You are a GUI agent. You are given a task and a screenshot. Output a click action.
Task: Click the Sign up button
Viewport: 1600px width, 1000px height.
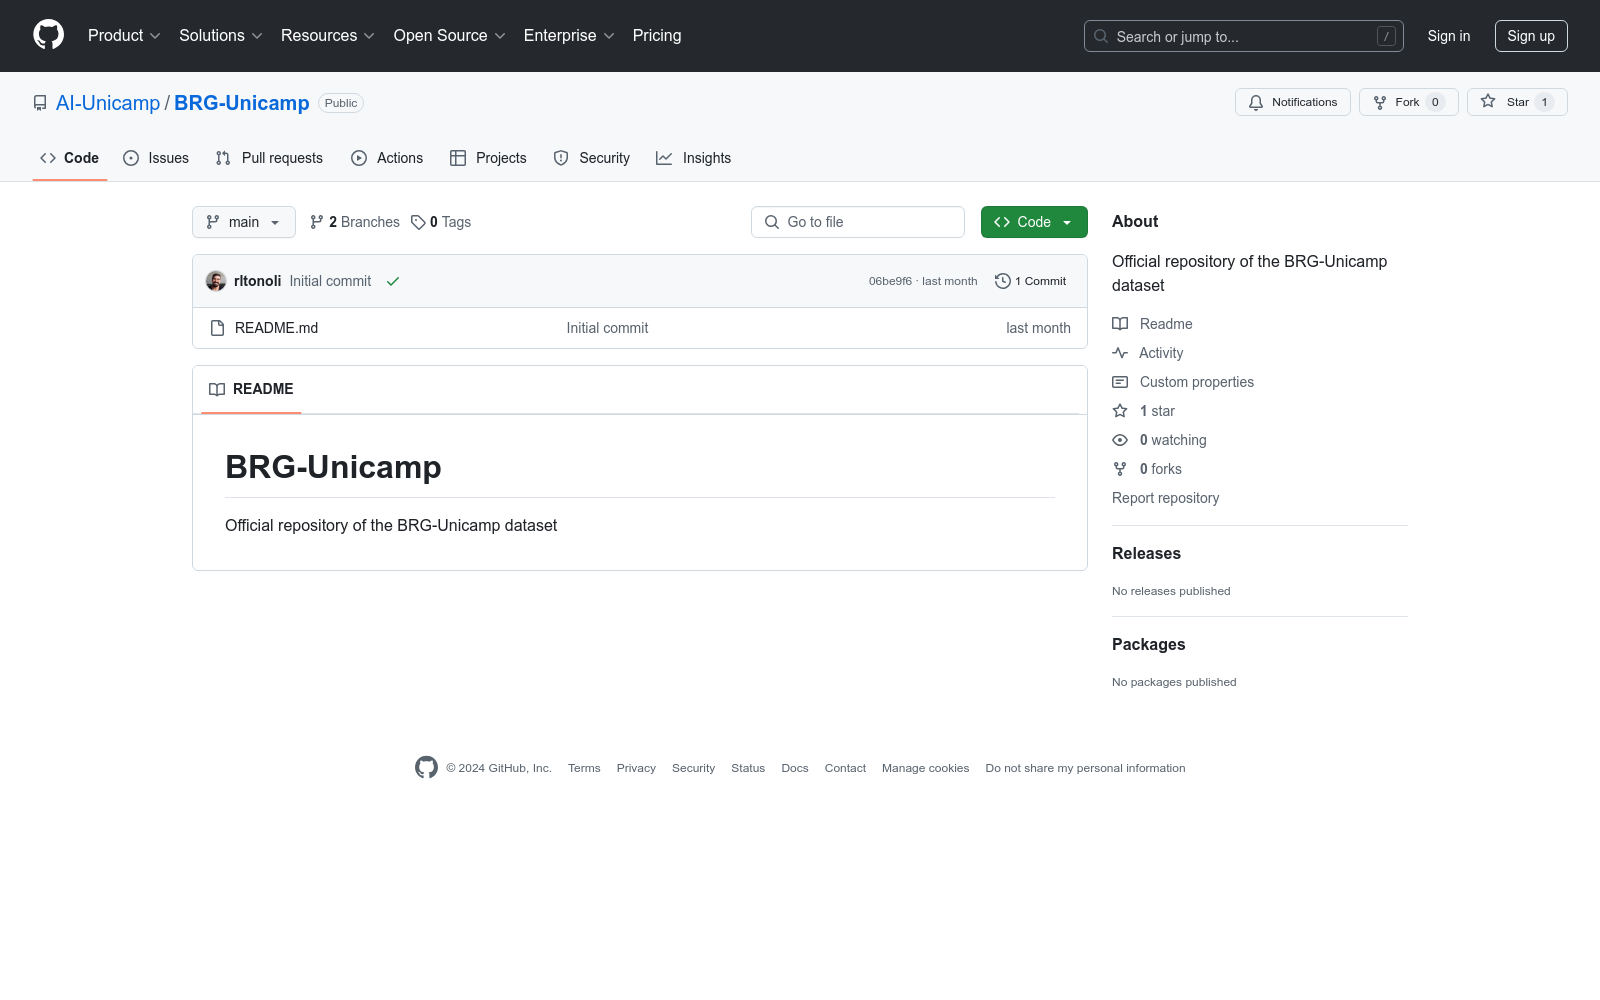(1531, 36)
